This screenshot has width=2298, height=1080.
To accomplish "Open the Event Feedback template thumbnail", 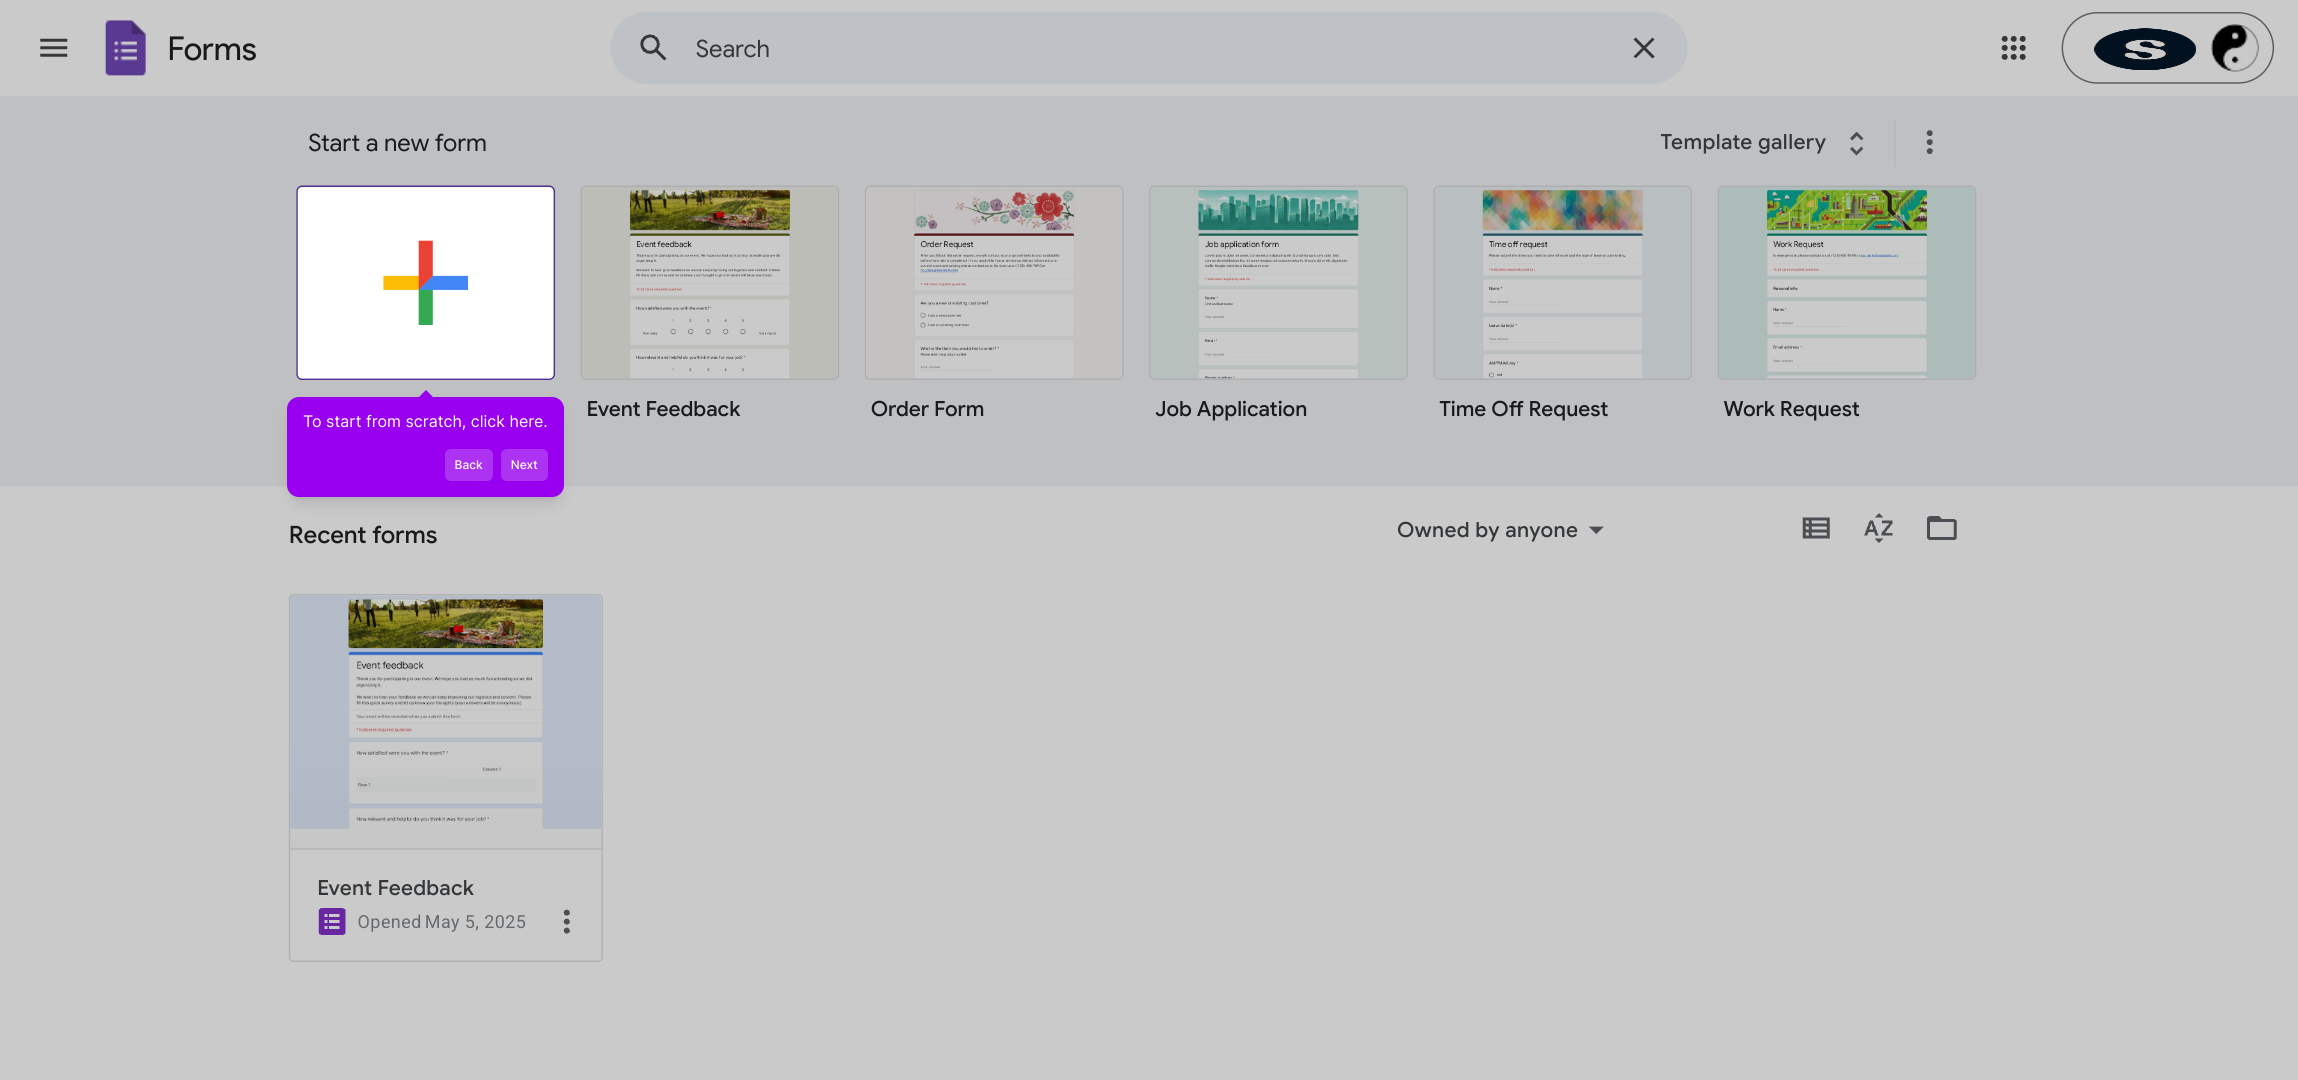I will tap(710, 282).
